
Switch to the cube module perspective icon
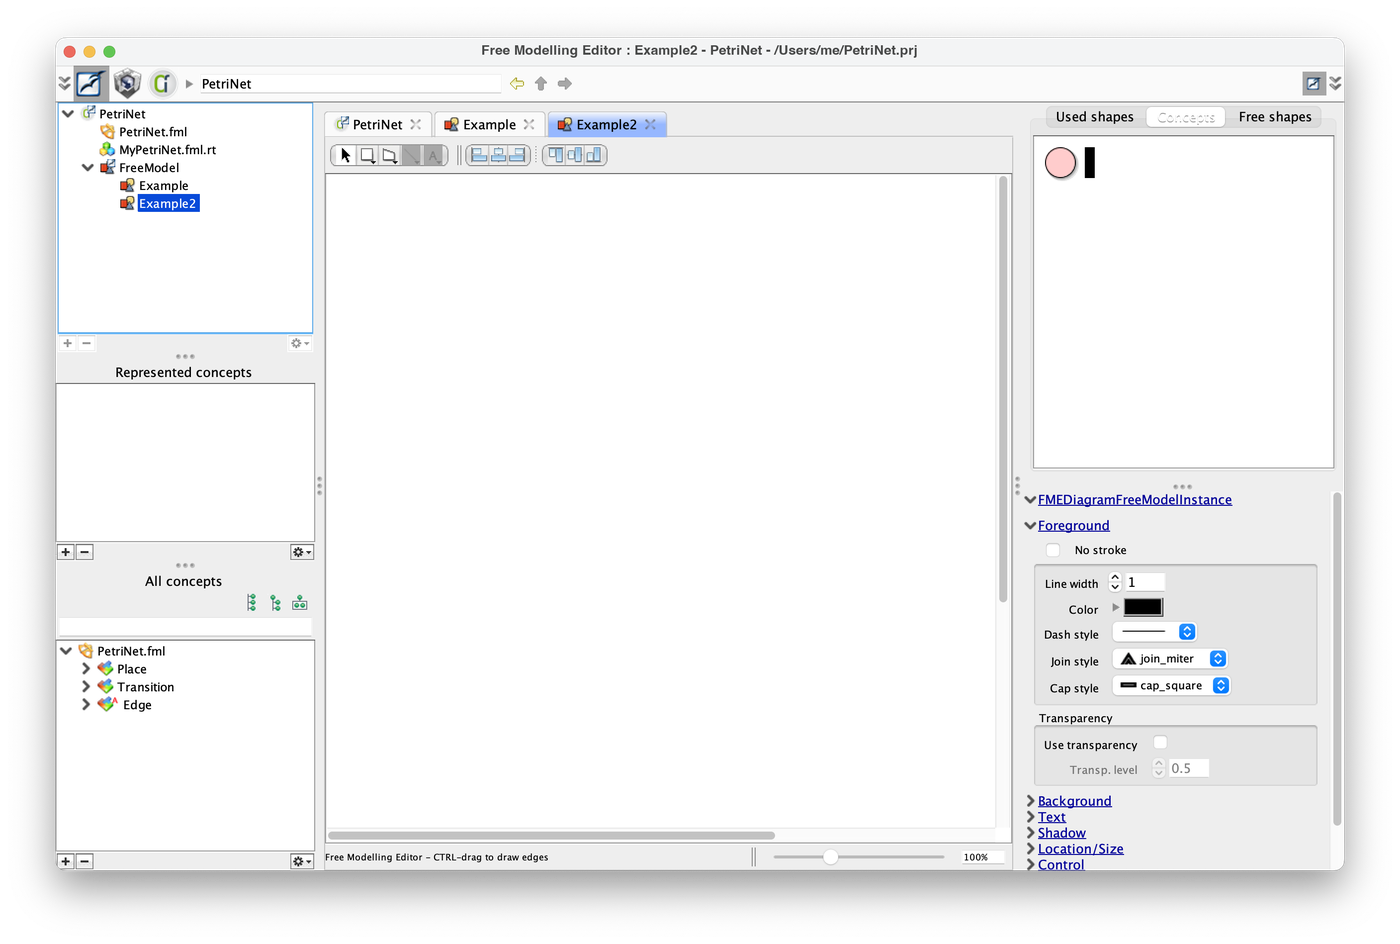pos(127,83)
